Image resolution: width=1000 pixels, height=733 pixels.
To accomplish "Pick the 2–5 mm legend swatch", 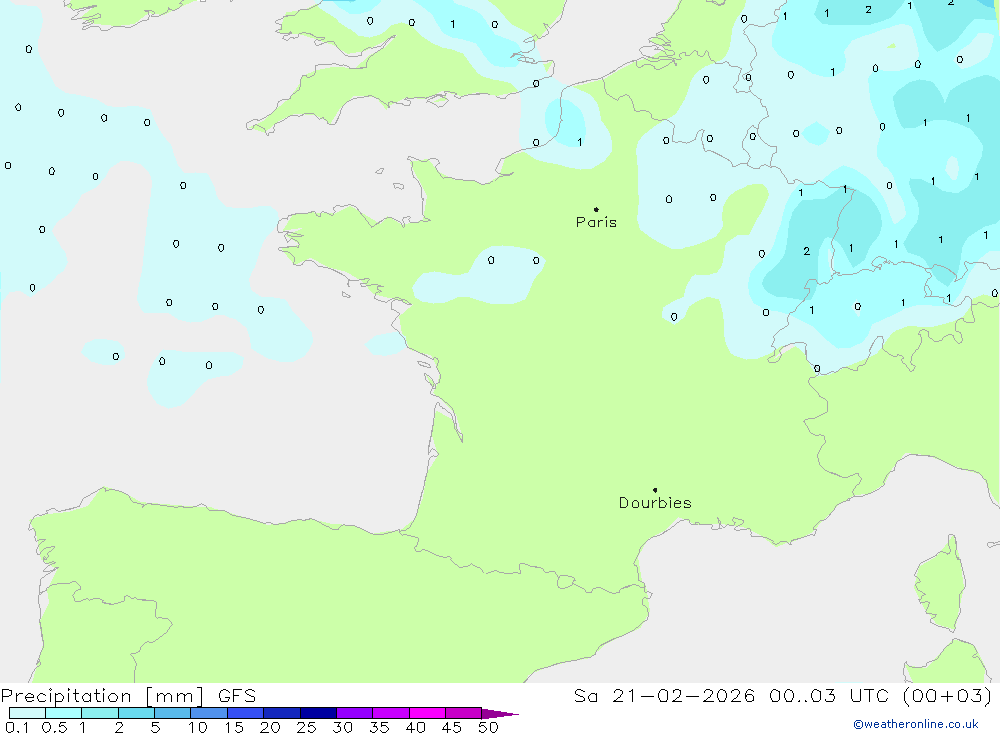I will click(136, 713).
